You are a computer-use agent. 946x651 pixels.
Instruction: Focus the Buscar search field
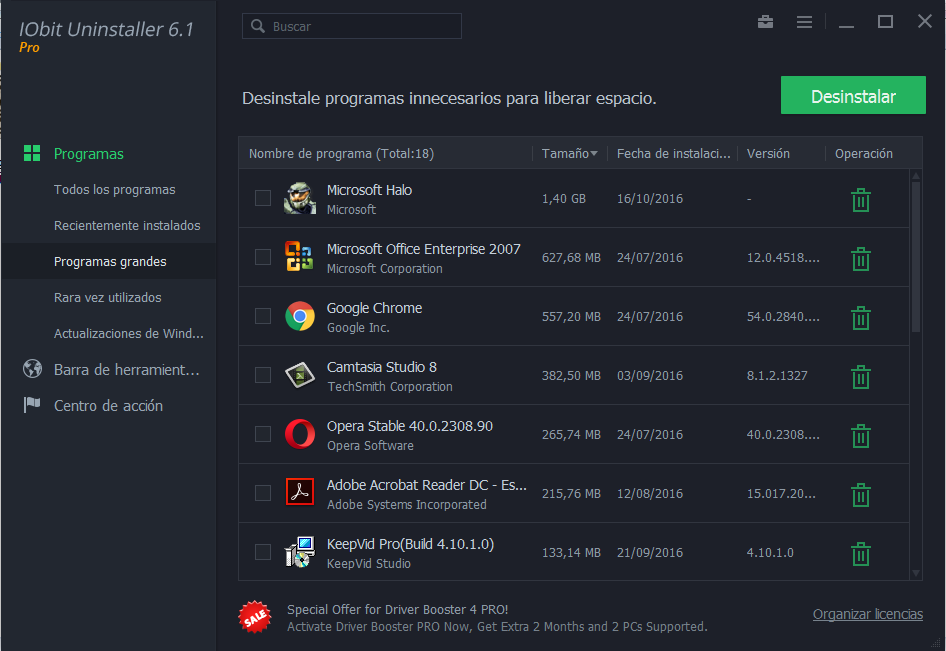pos(352,26)
